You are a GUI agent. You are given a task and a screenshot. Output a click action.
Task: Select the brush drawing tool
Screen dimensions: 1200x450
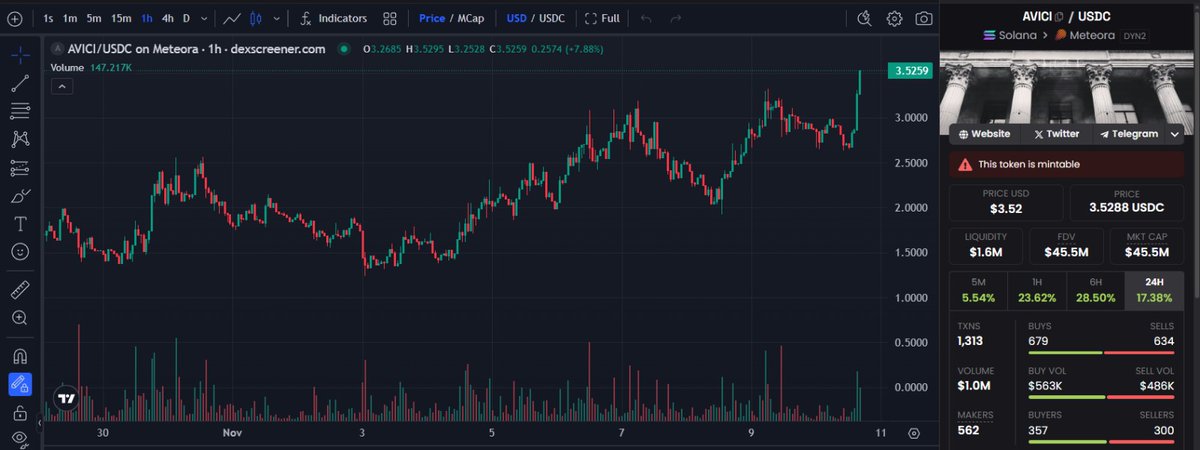(x=19, y=195)
